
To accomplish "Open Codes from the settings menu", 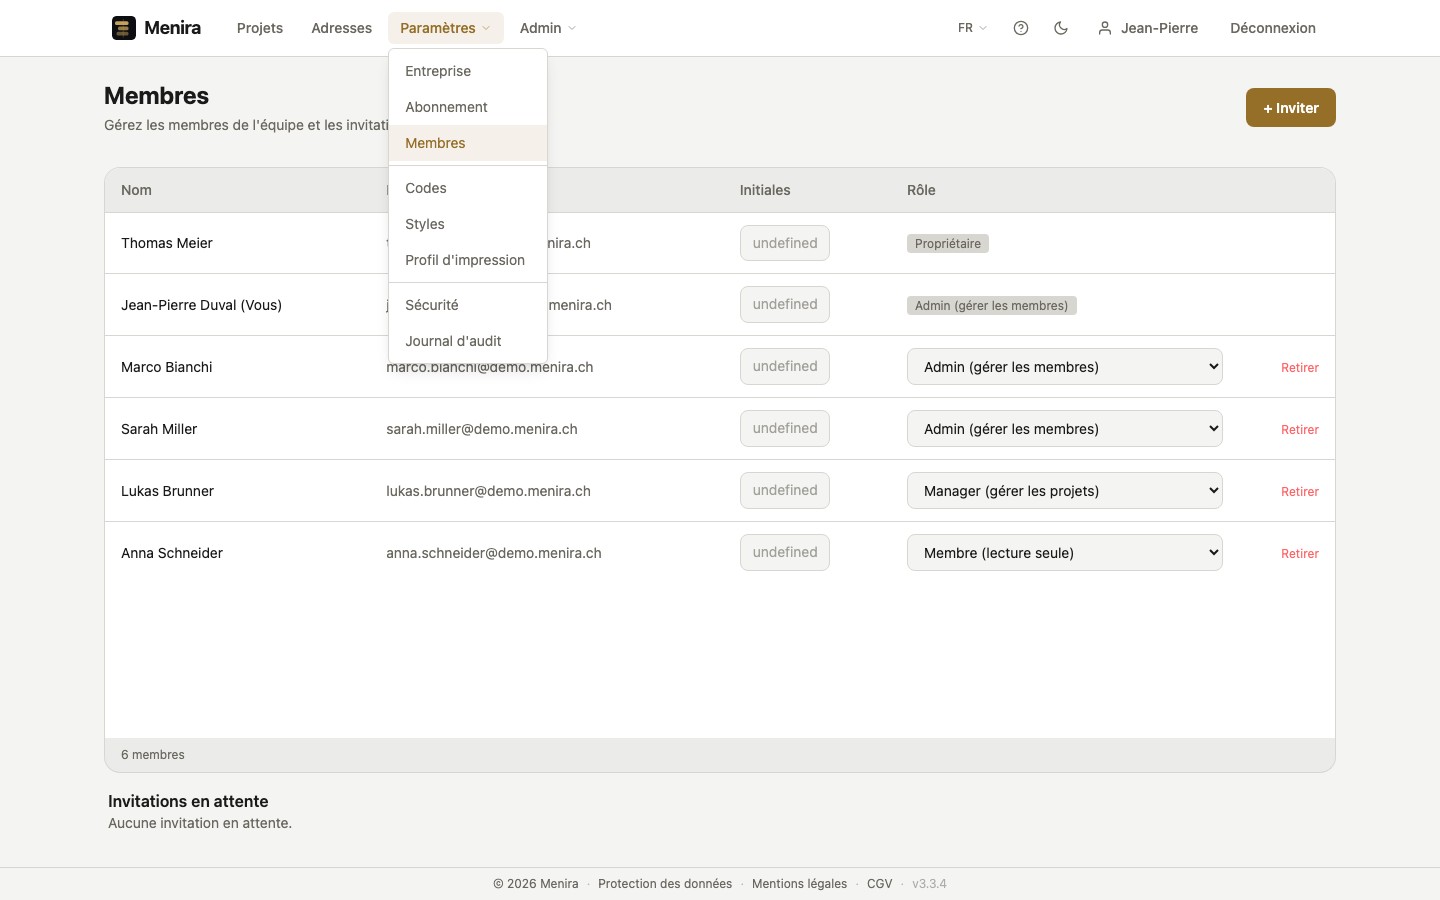I will pyautogui.click(x=468, y=188).
